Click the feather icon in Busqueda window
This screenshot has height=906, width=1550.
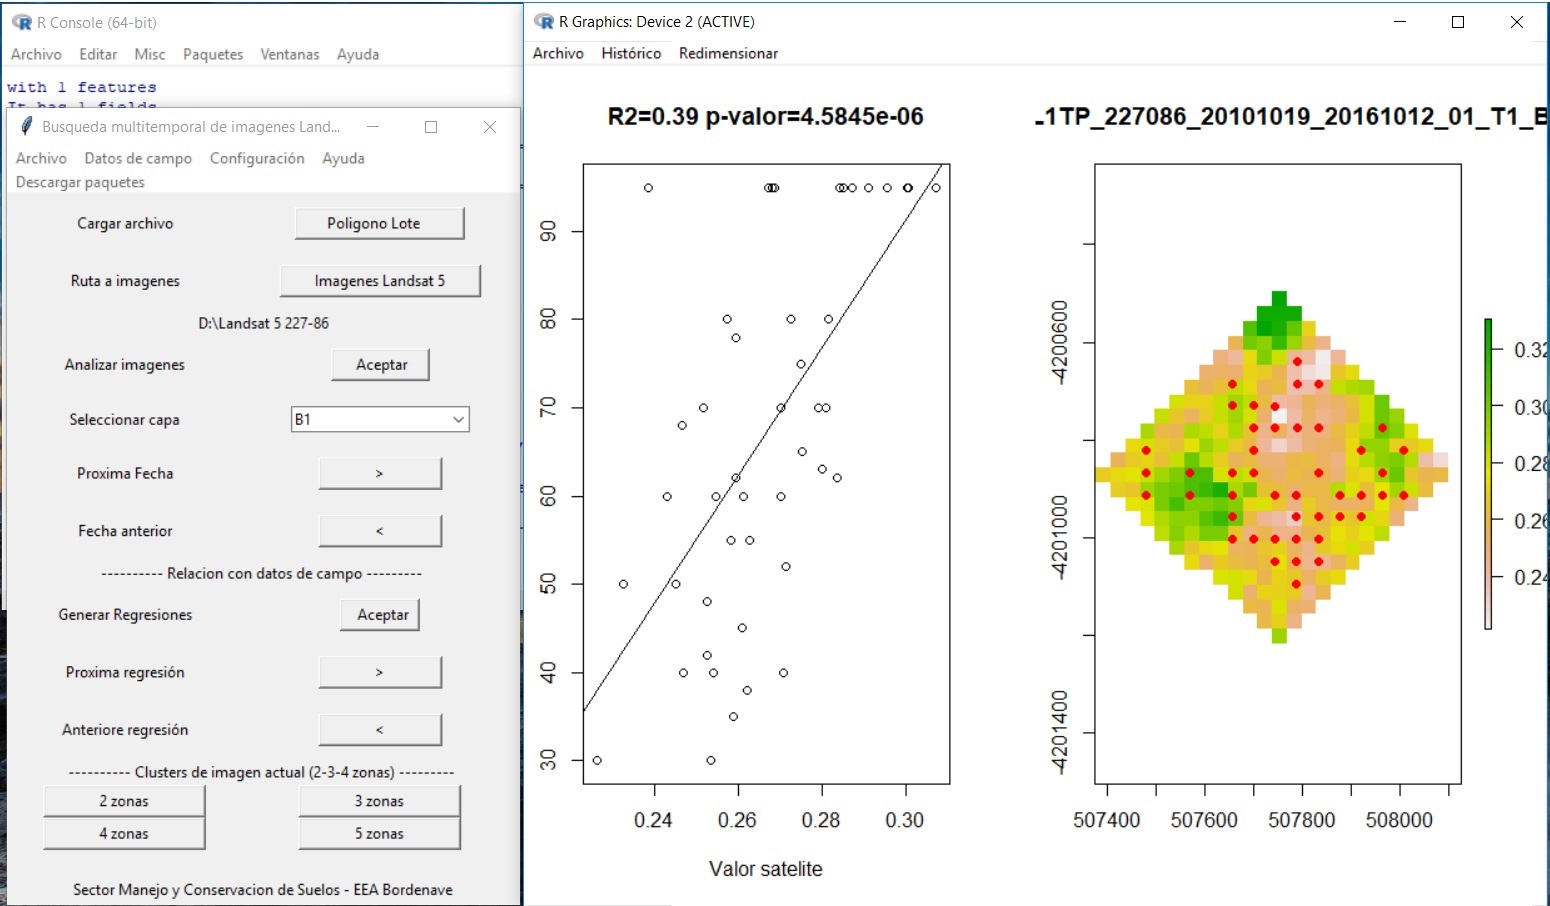25,127
